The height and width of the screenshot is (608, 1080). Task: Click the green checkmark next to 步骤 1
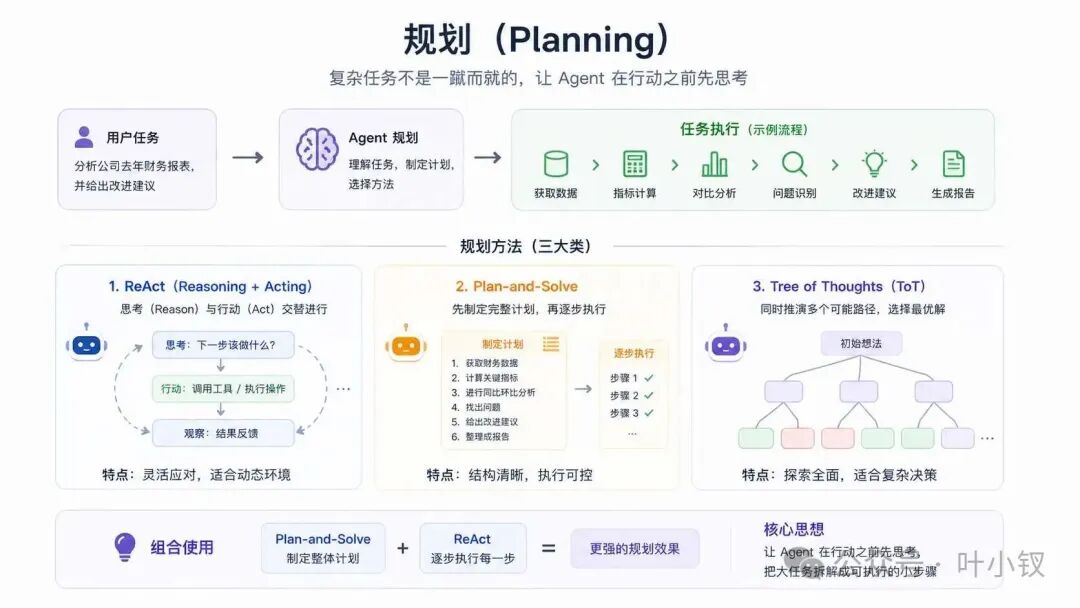click(649, 378)
